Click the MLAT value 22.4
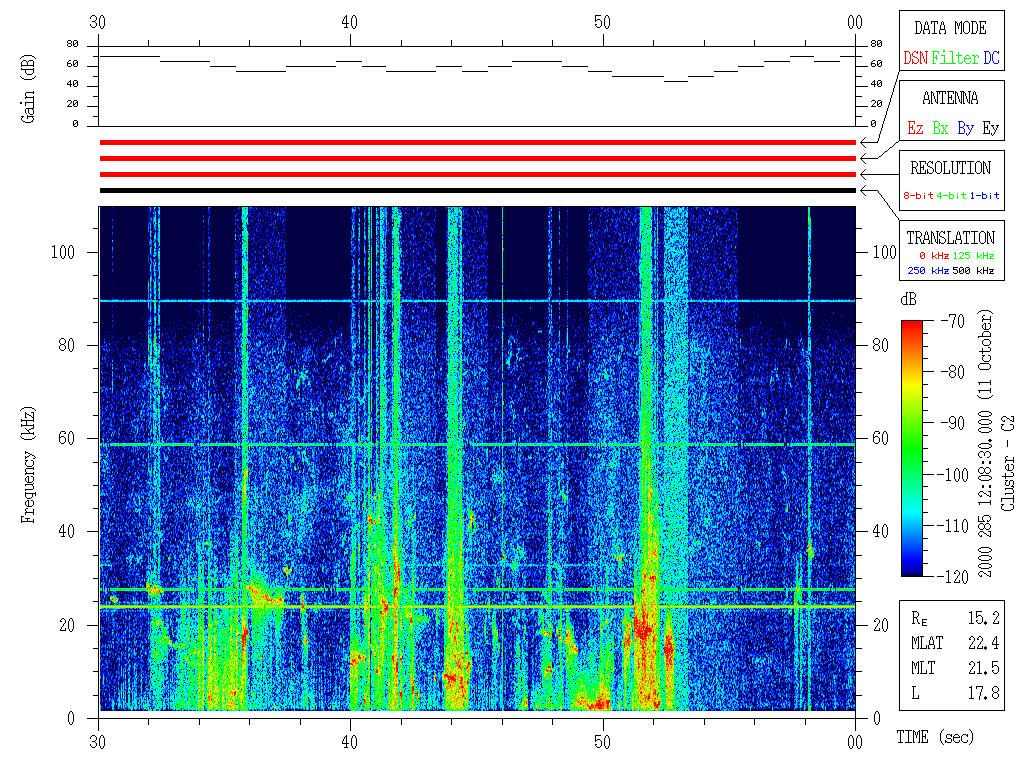The height and width of the screenshot is (768, 1024). click(x=984, y=643)
